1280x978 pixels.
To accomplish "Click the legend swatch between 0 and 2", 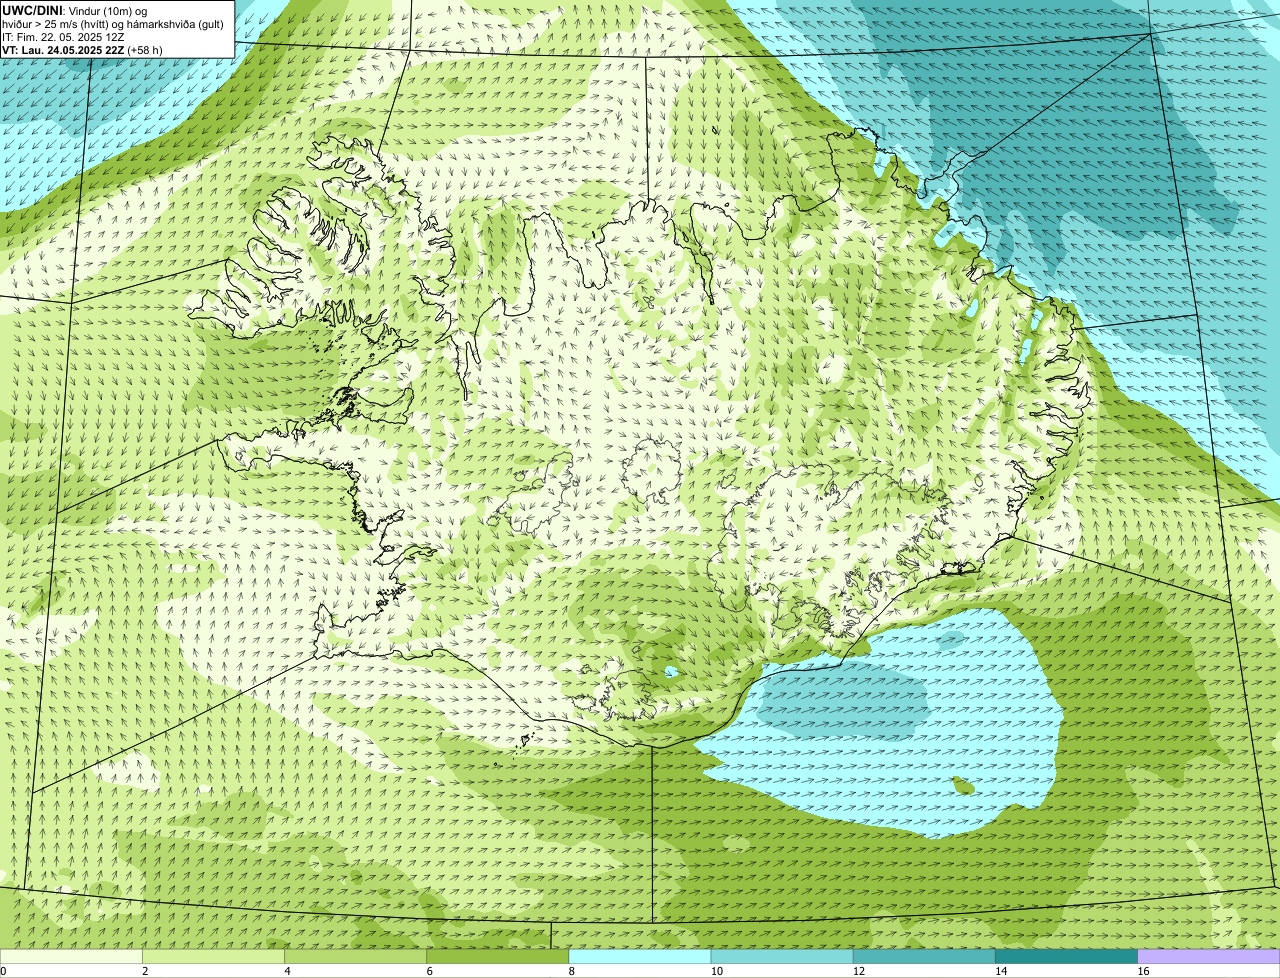I will 71,957.
